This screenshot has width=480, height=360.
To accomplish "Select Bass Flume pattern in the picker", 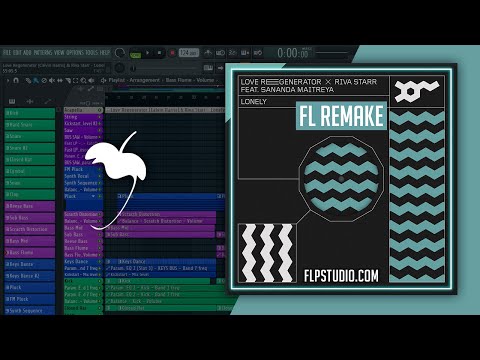I will point(30,253).
